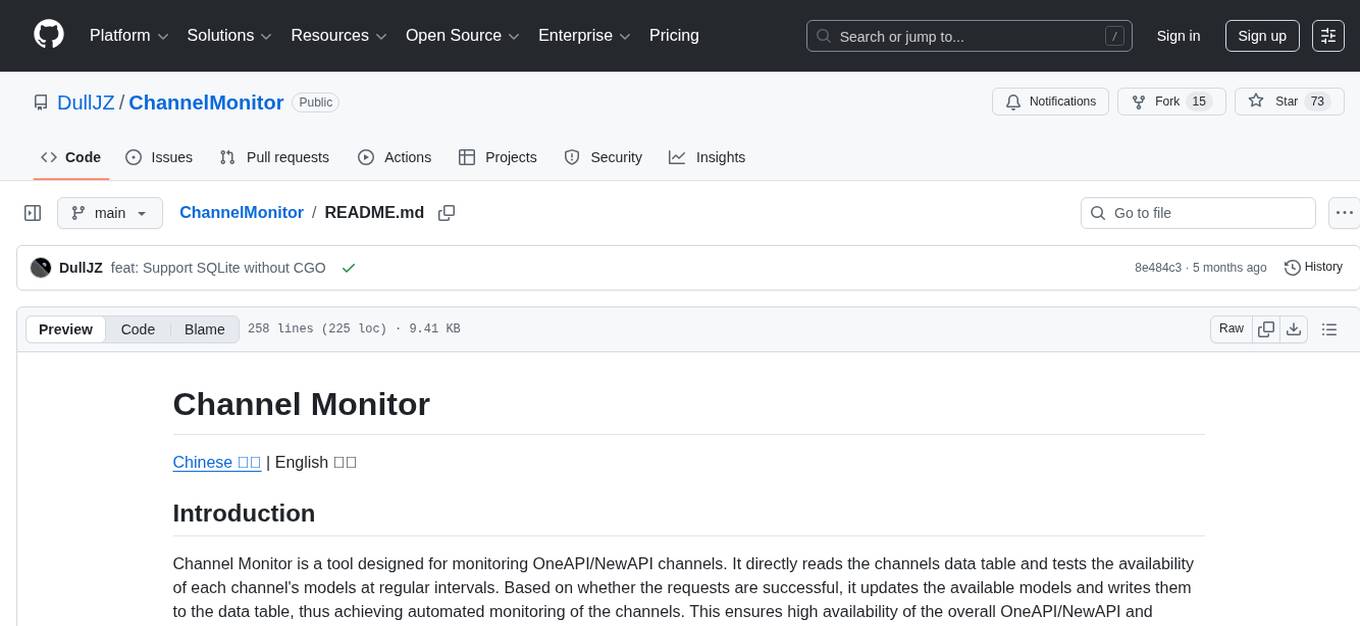The height and width of the screenshot is (626, 1360).
Task: Open the README outline icon
Action: 1329,328
